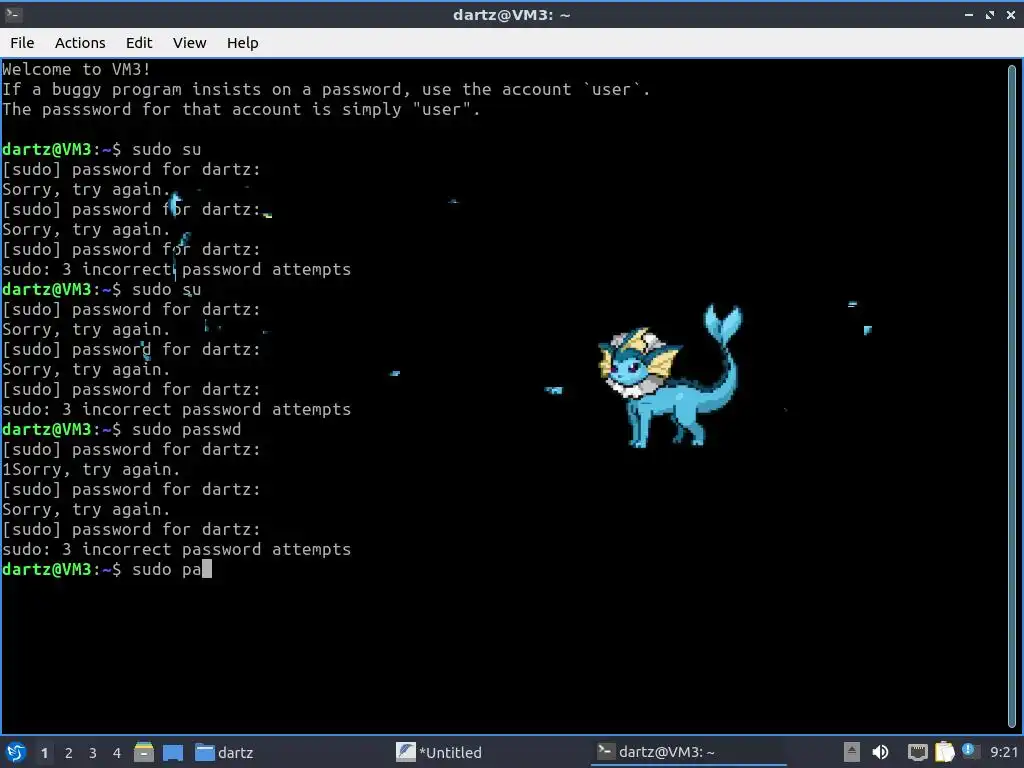Image resolution: width=1024 pixels, height=768 pixels.
Task: Click the current 'sudo pa' command line
Action: 107,569
